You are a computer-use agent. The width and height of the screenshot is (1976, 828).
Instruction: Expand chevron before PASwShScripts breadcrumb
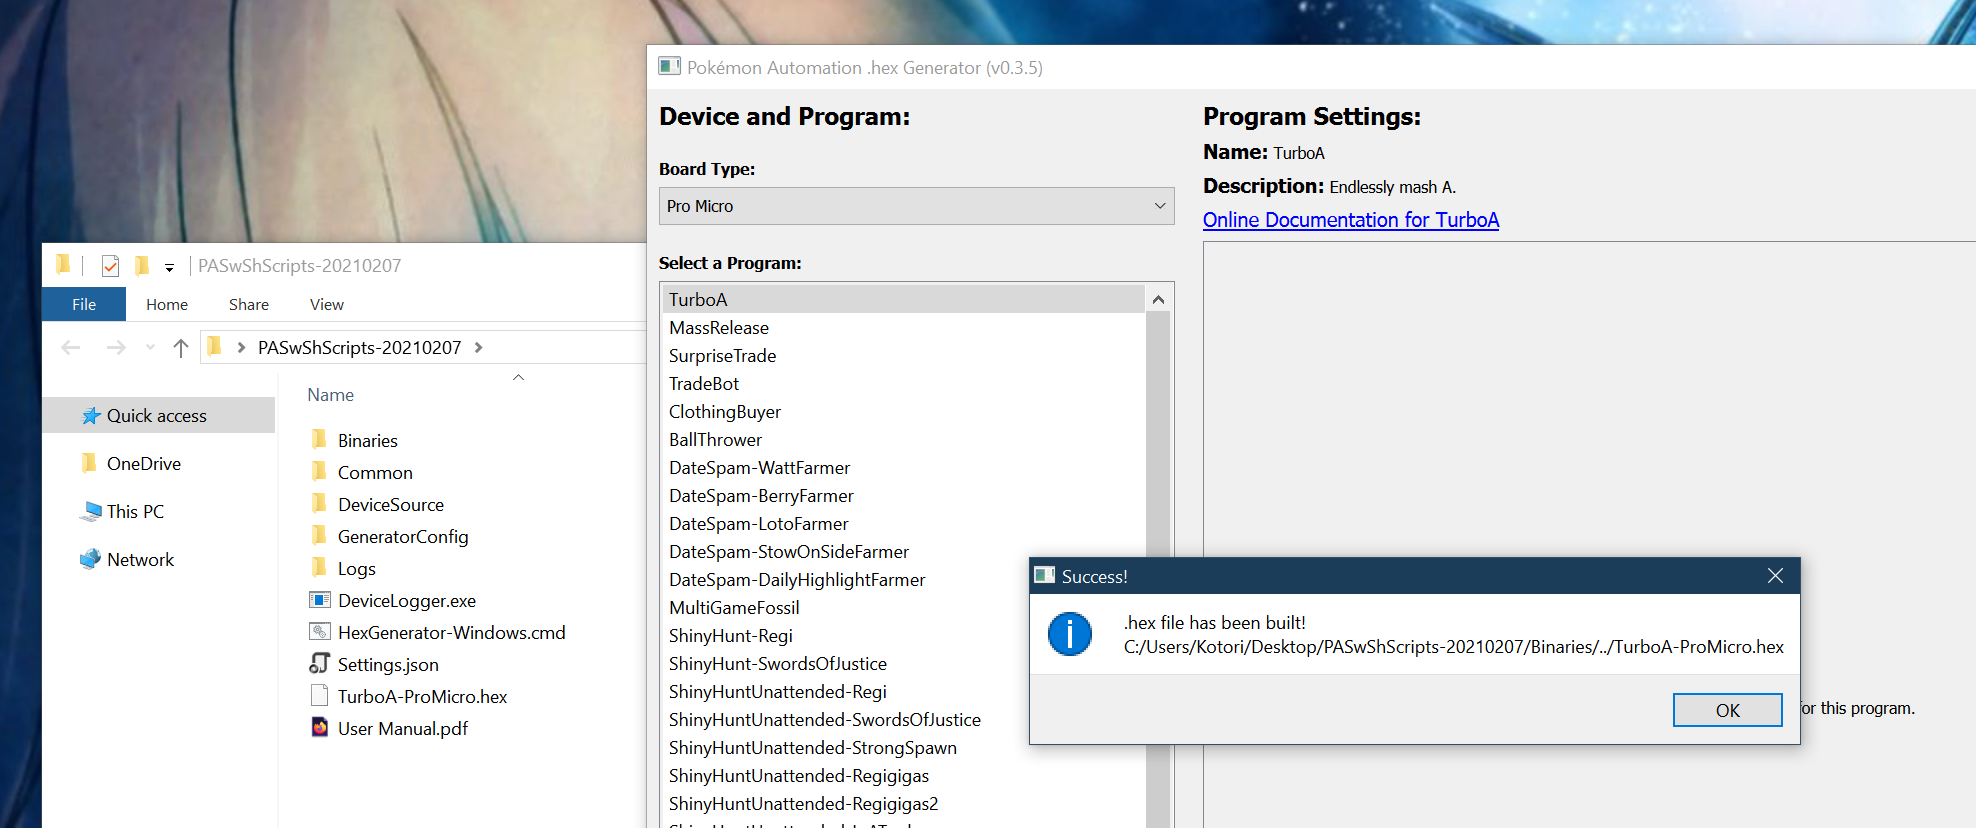pos(241,347)
